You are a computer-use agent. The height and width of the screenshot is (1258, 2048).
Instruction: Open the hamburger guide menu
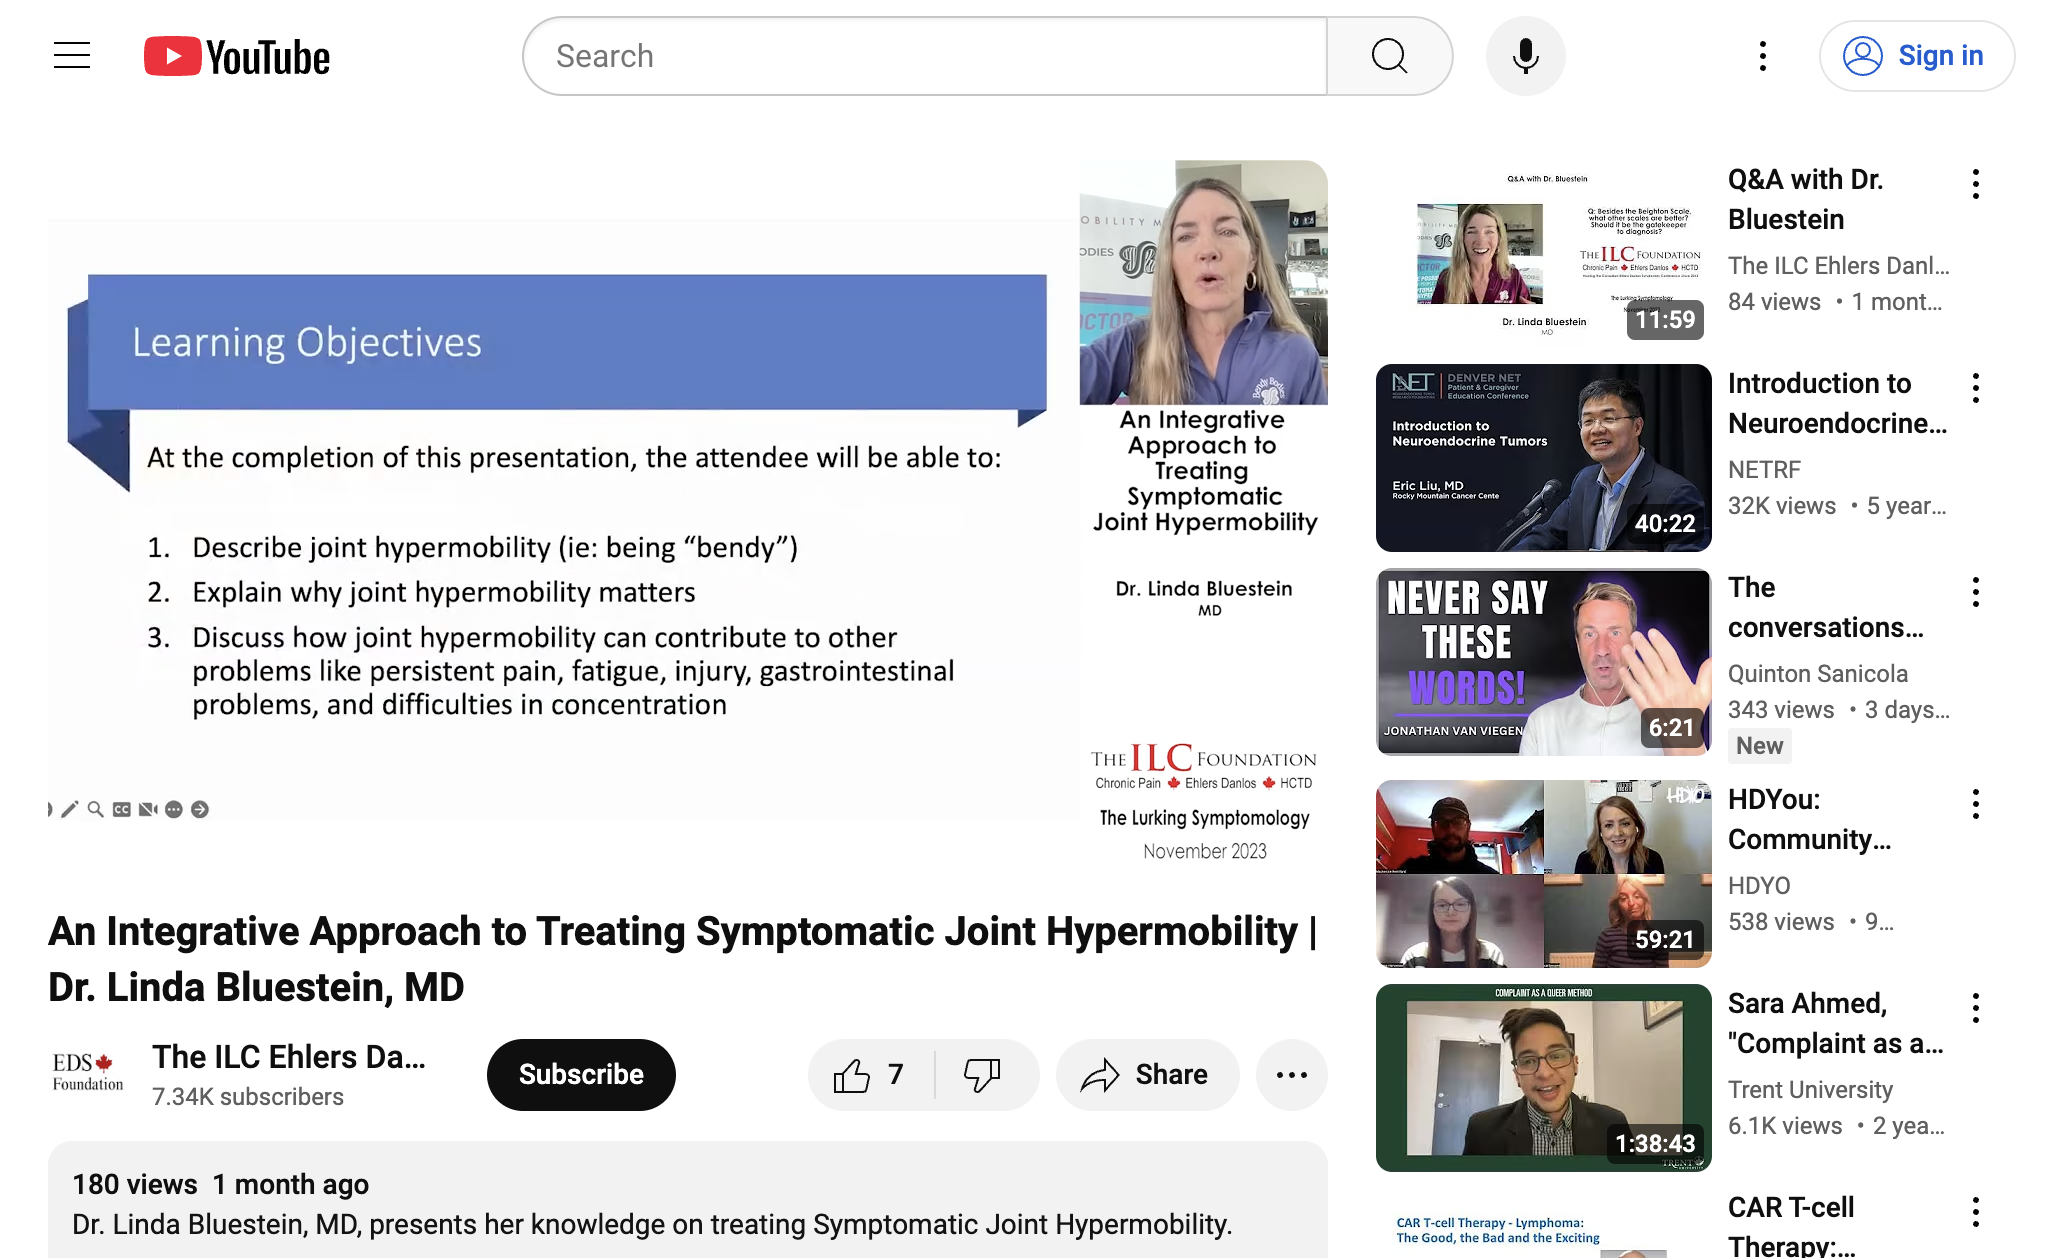72,56
